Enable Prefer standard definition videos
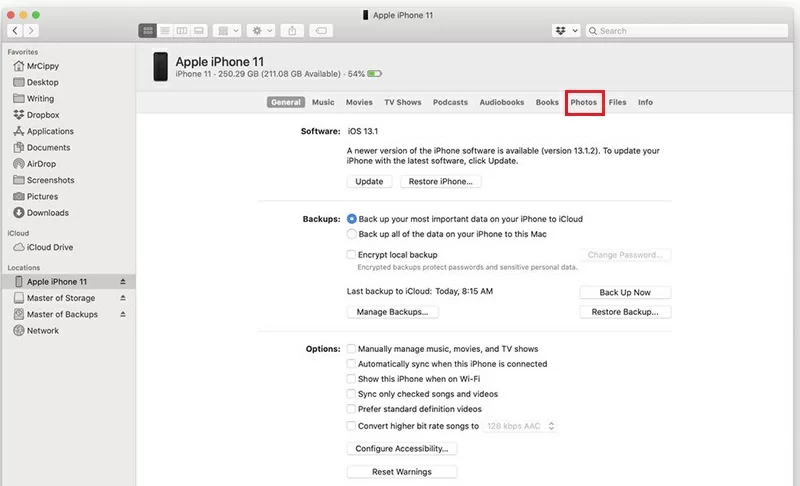 click(x=351, y=409)
